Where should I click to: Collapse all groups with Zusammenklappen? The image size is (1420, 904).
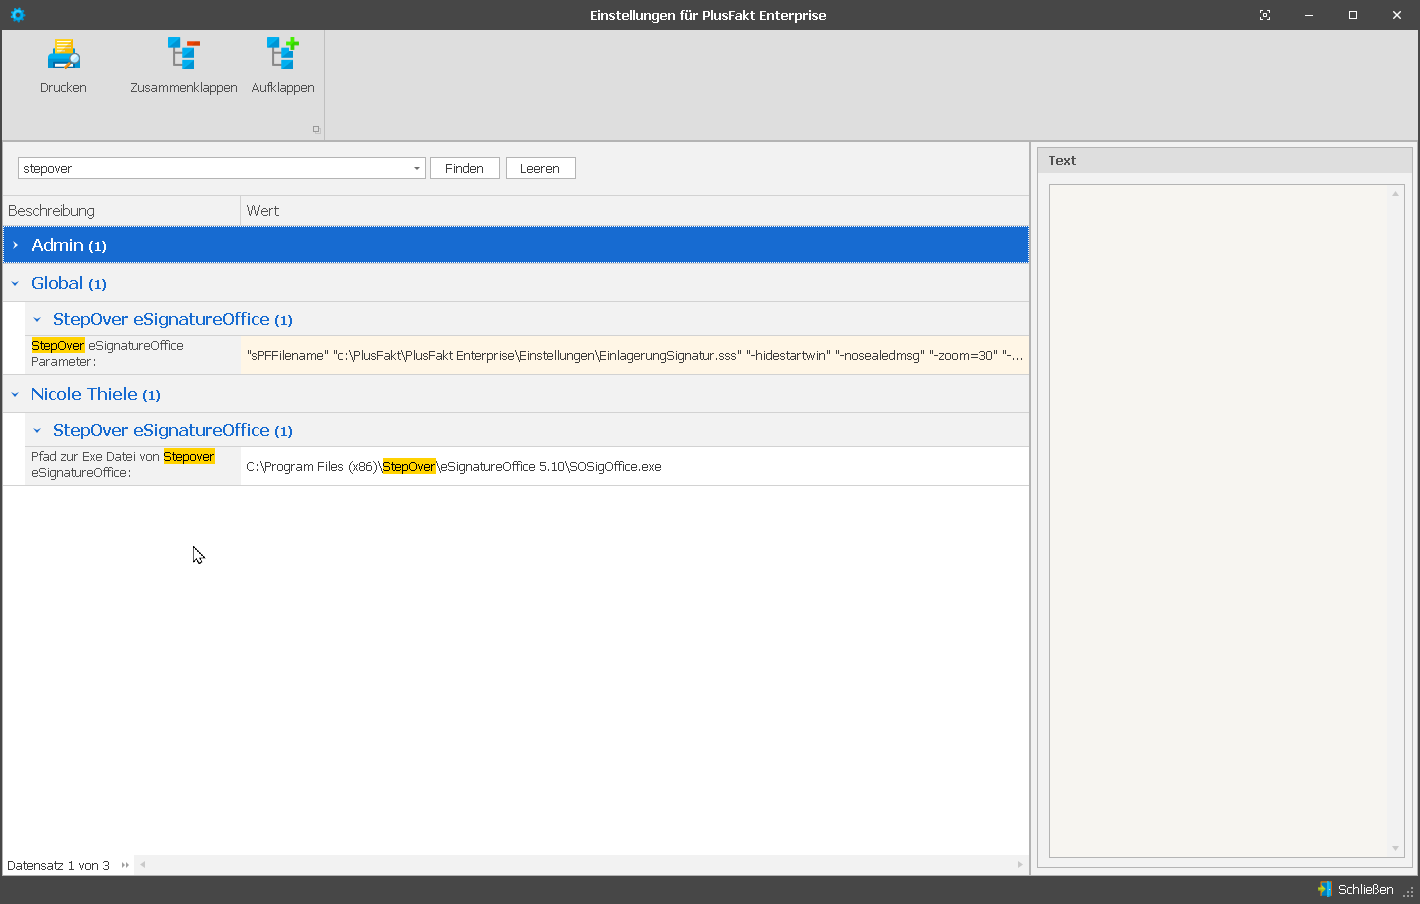pos(184,66)
